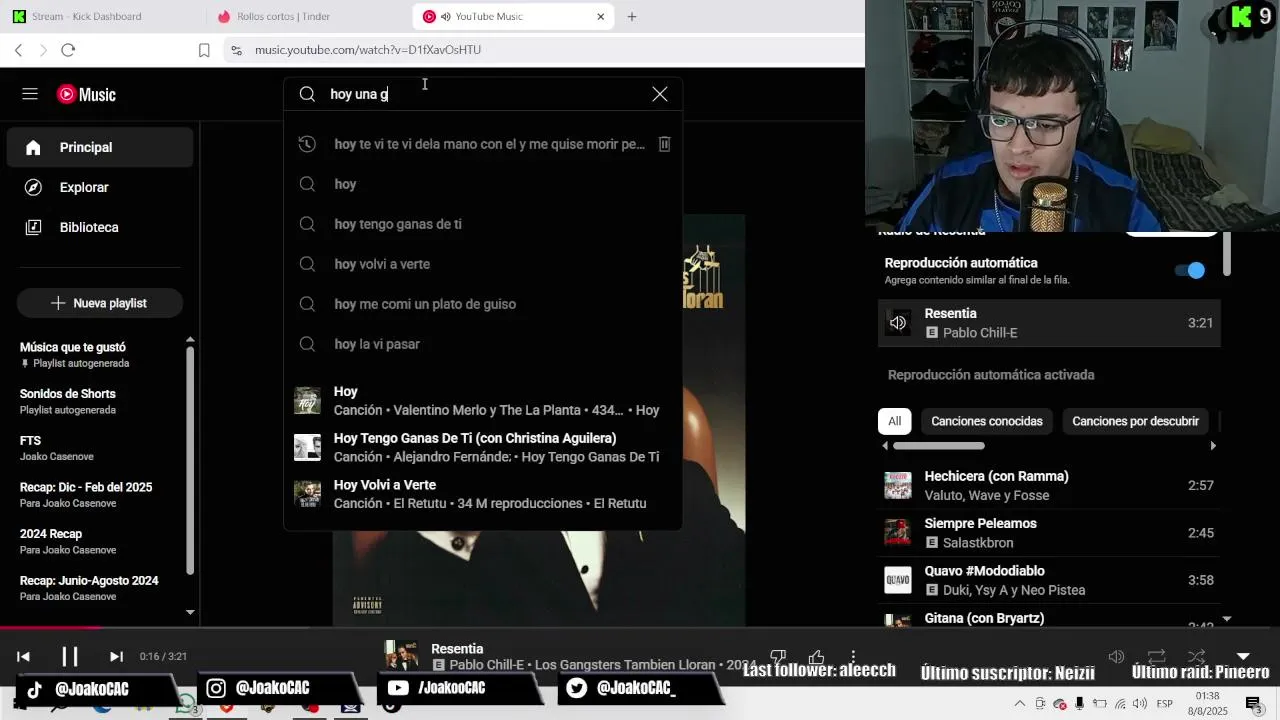Go to Principal home section

(x=100, y=147)
